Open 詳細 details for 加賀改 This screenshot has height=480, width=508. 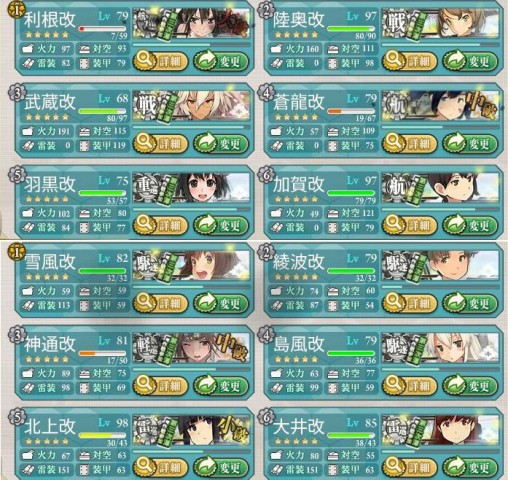pyautogui.click(x=409, y=225)
